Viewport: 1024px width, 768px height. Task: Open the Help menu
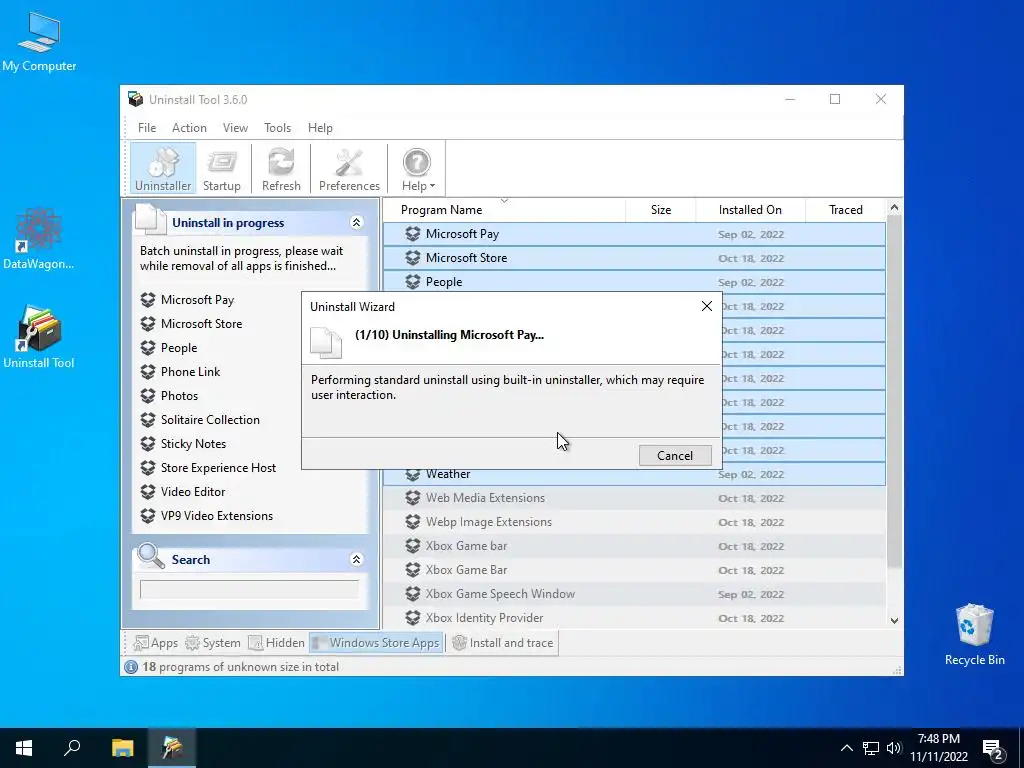(x=320, y=128)
